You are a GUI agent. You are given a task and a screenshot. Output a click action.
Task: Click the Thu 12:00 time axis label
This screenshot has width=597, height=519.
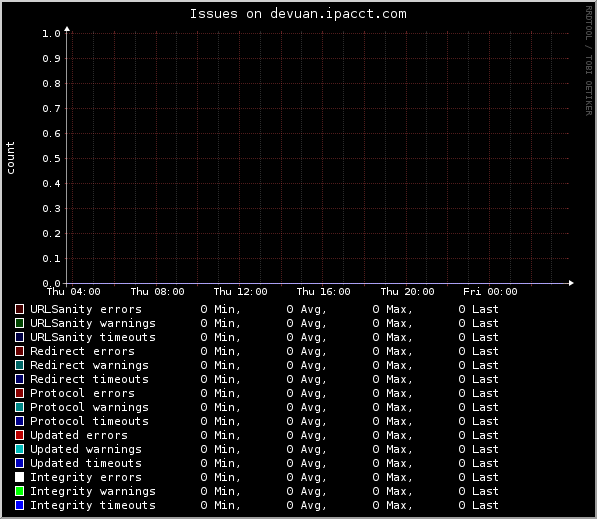(x=241, y=292)
